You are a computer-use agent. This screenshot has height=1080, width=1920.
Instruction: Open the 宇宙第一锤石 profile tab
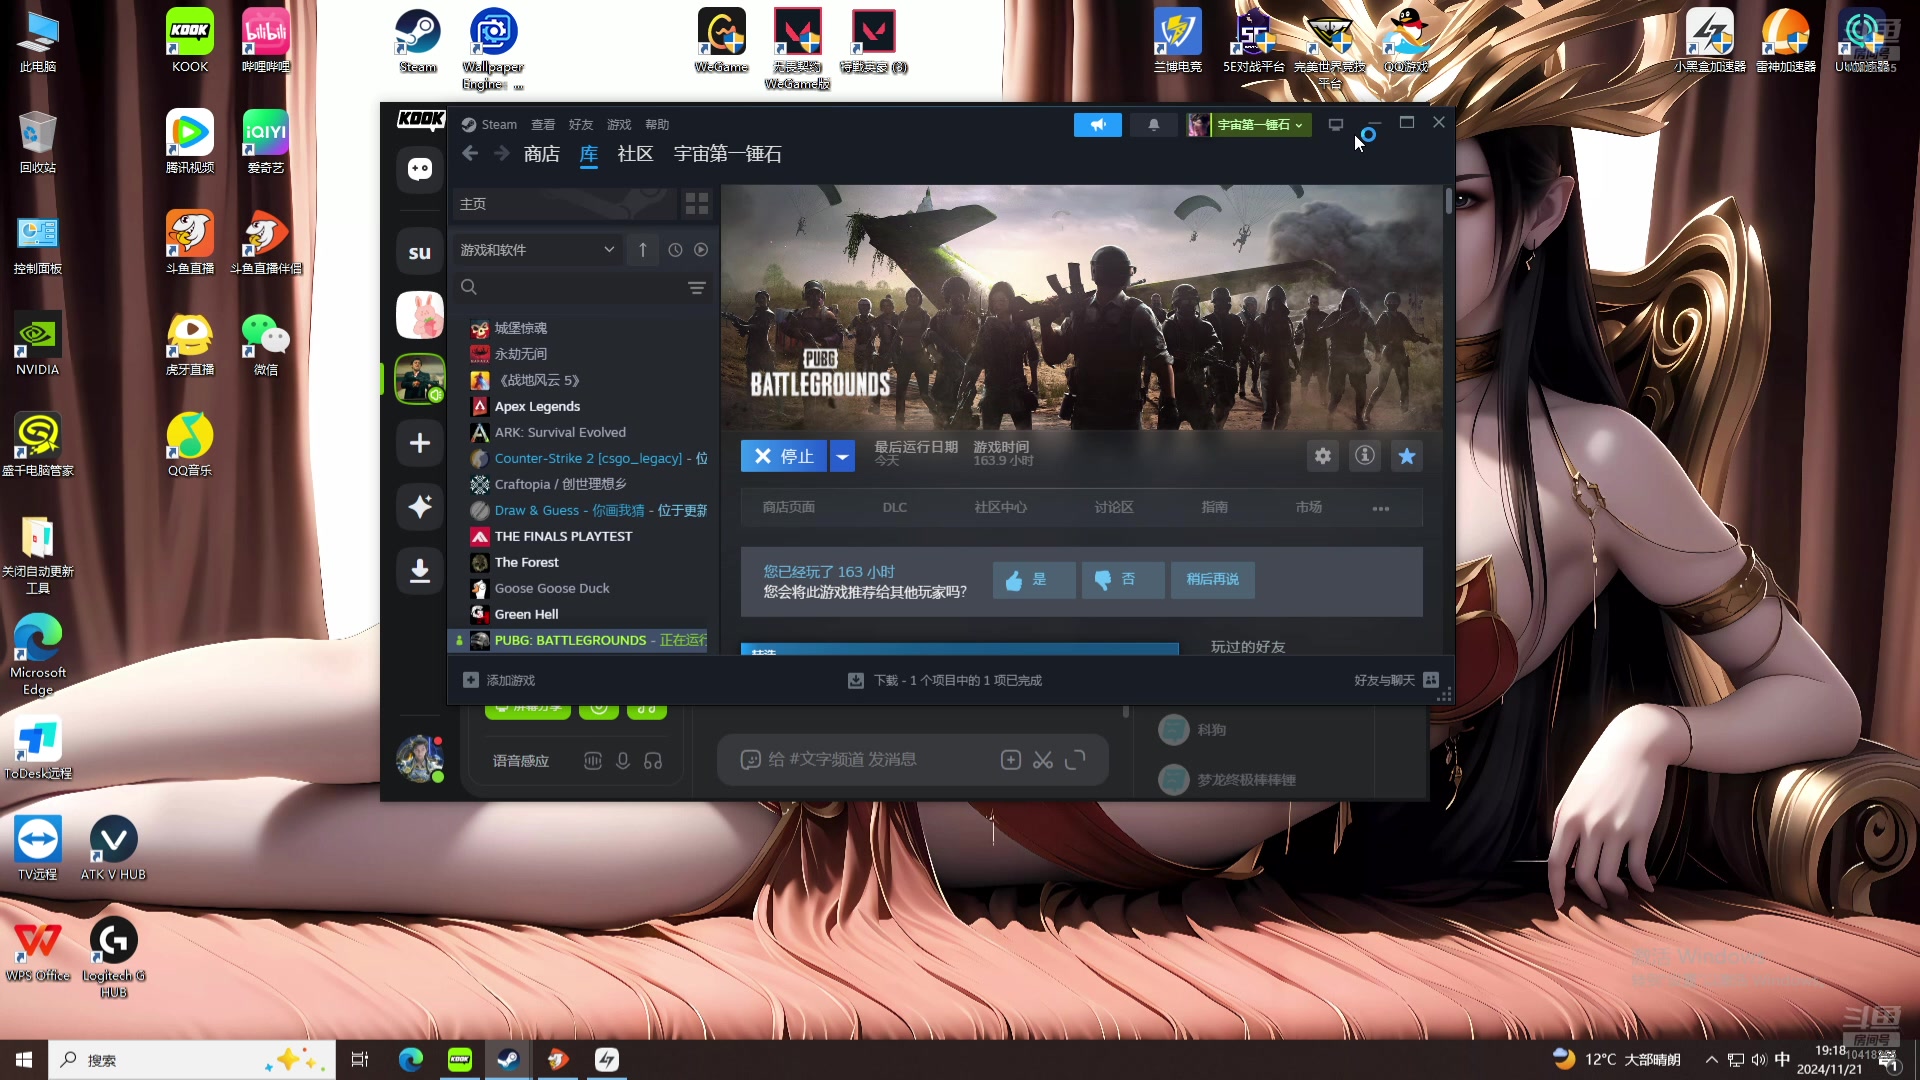click(x=727, y=154)
